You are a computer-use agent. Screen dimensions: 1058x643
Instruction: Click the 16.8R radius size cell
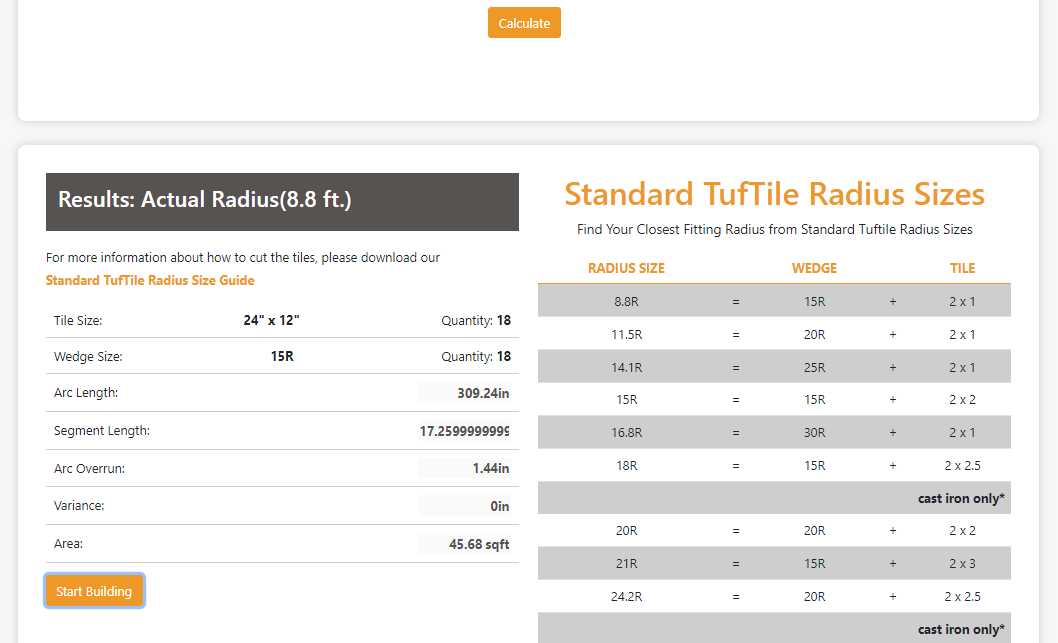pos(626,432)
